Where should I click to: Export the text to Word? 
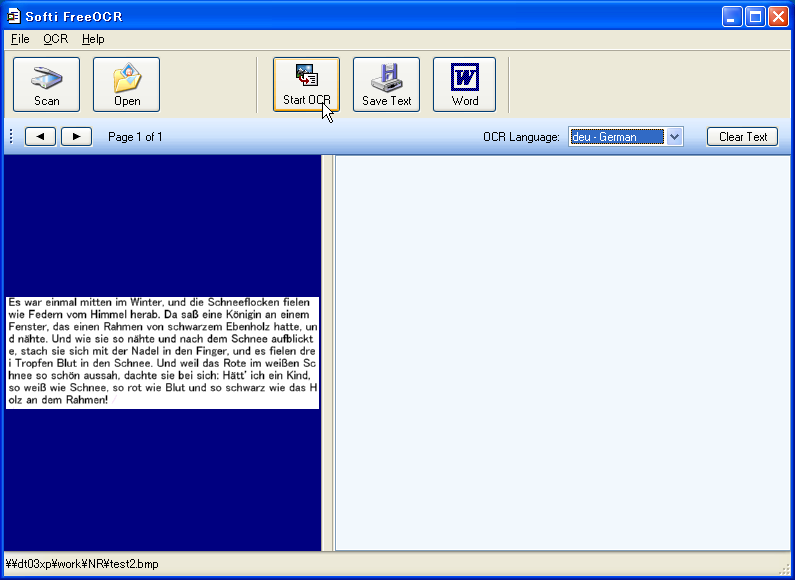pyautogui.click(x=464, y=84)
